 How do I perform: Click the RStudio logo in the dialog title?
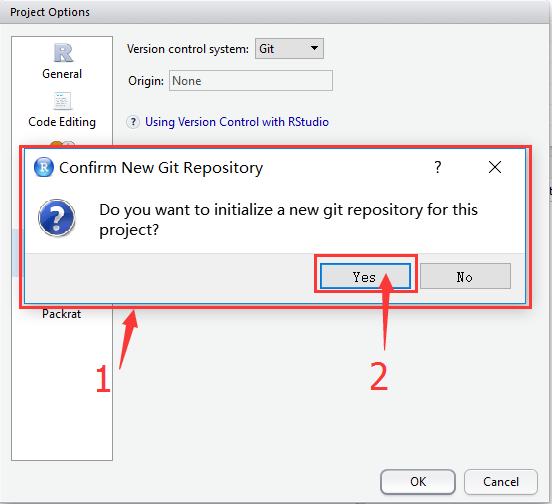[x=44, y=167]
